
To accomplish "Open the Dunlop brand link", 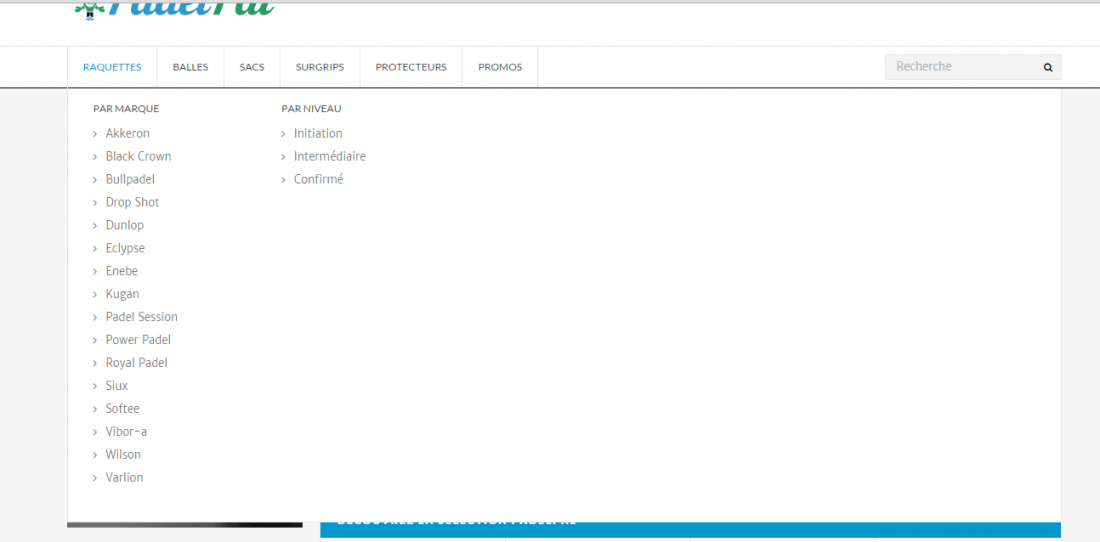I will click(125, 225).
